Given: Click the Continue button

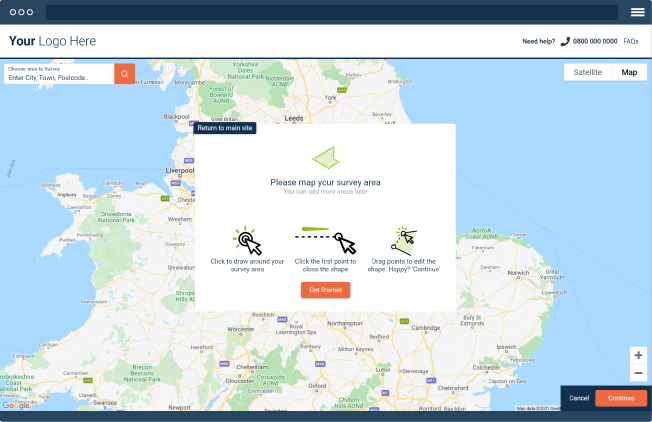Looking at the screenshot, I should pos(621,398).
